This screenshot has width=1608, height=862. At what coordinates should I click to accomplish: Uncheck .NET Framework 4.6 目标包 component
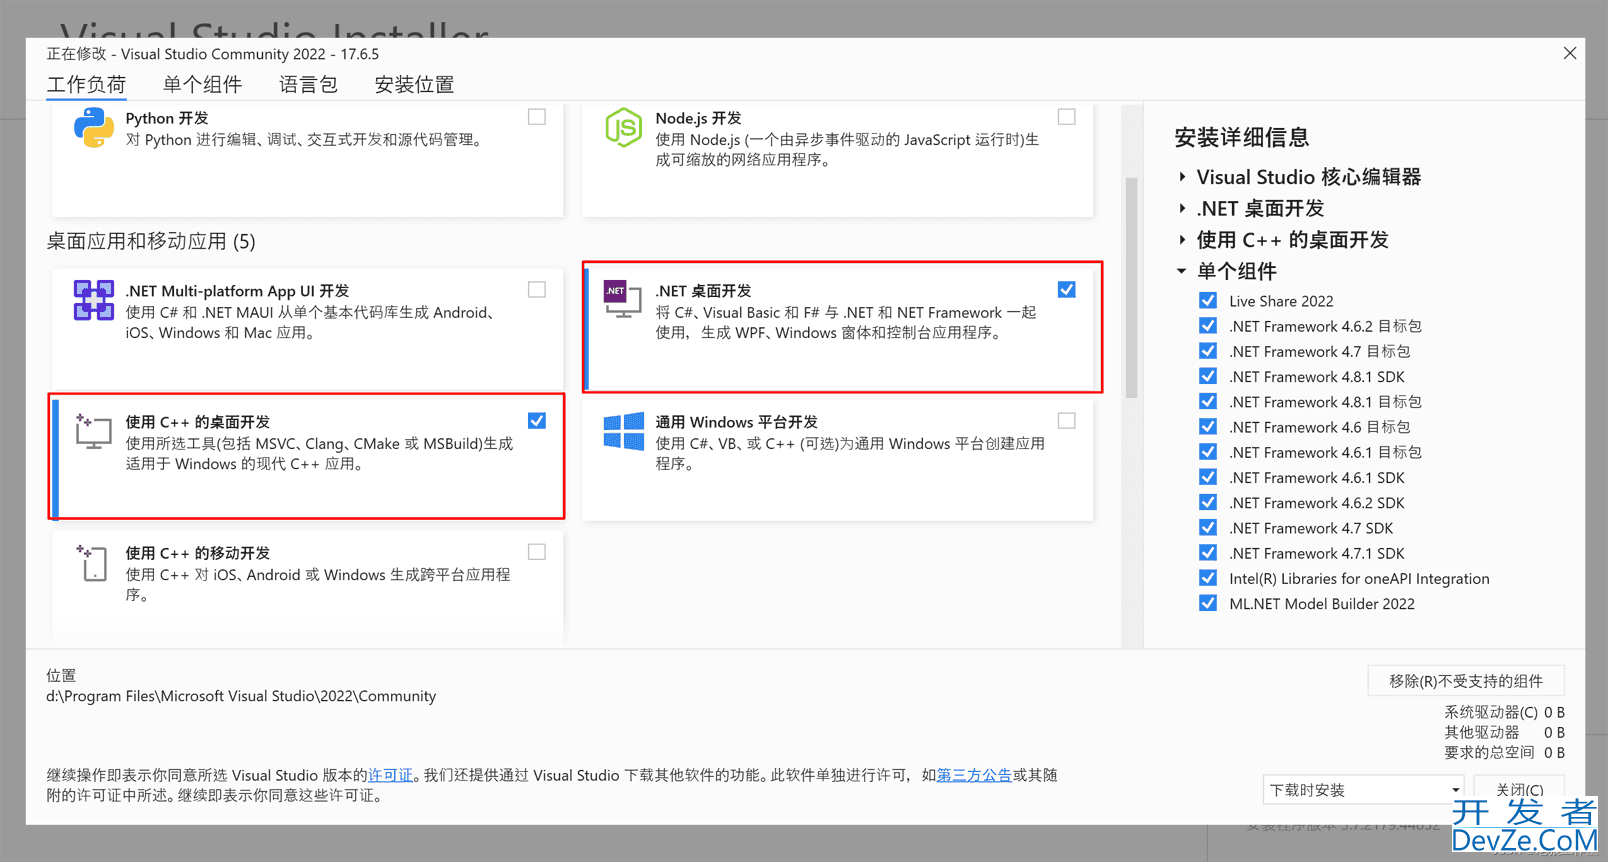click(1208, 427)
